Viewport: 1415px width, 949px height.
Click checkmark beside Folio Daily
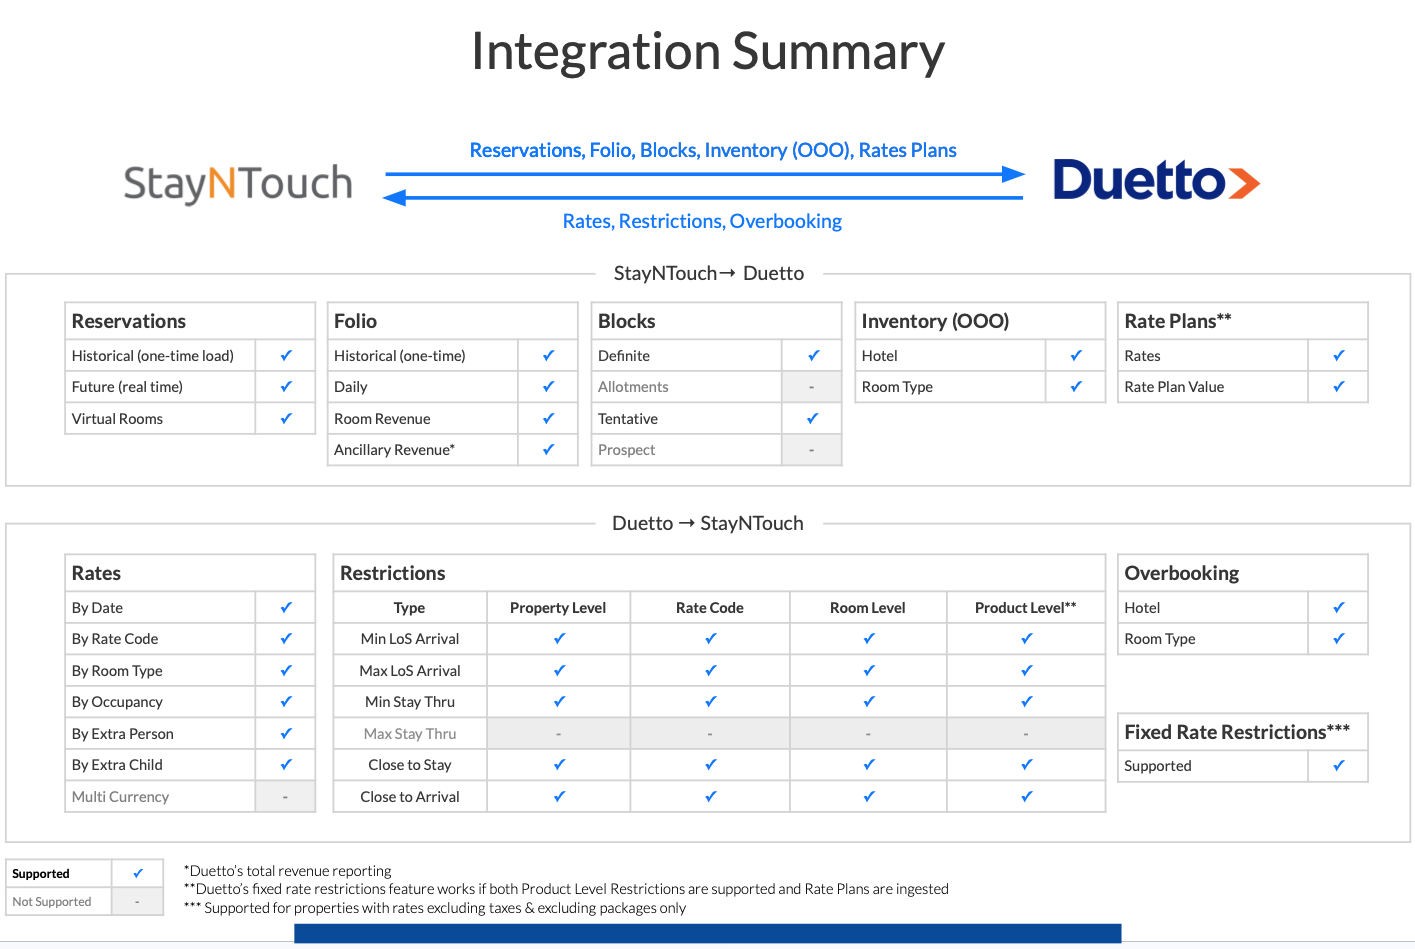coord(548,386)
